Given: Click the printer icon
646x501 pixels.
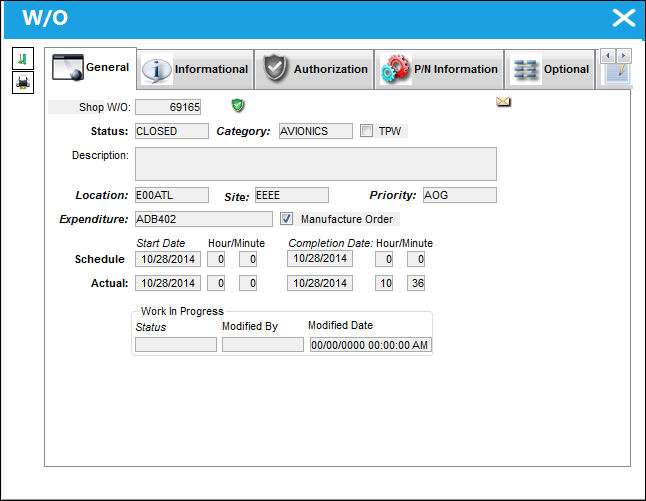Looking at the screenshot, I should [x=23, y=82].
